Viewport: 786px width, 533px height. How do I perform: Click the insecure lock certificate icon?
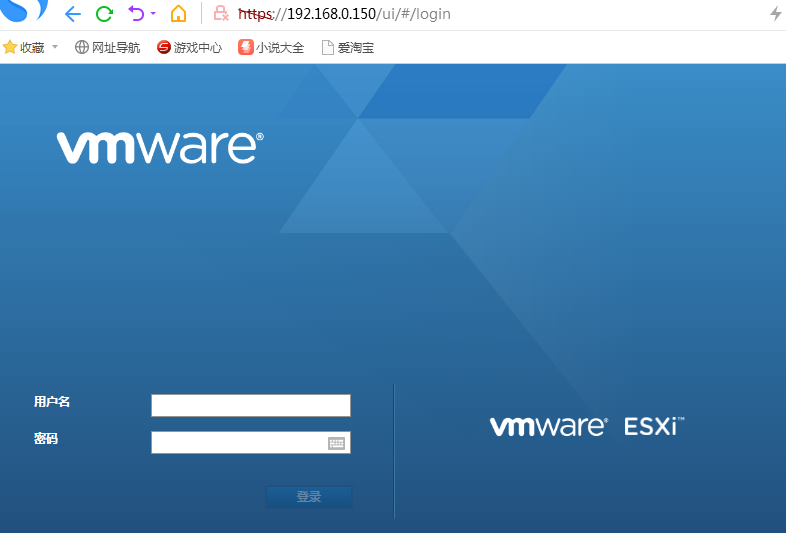221,14
